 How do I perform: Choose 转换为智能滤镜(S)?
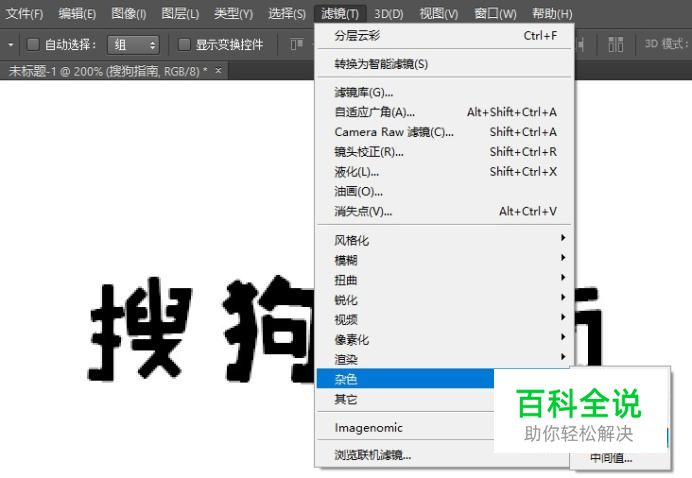click(445, 64)
